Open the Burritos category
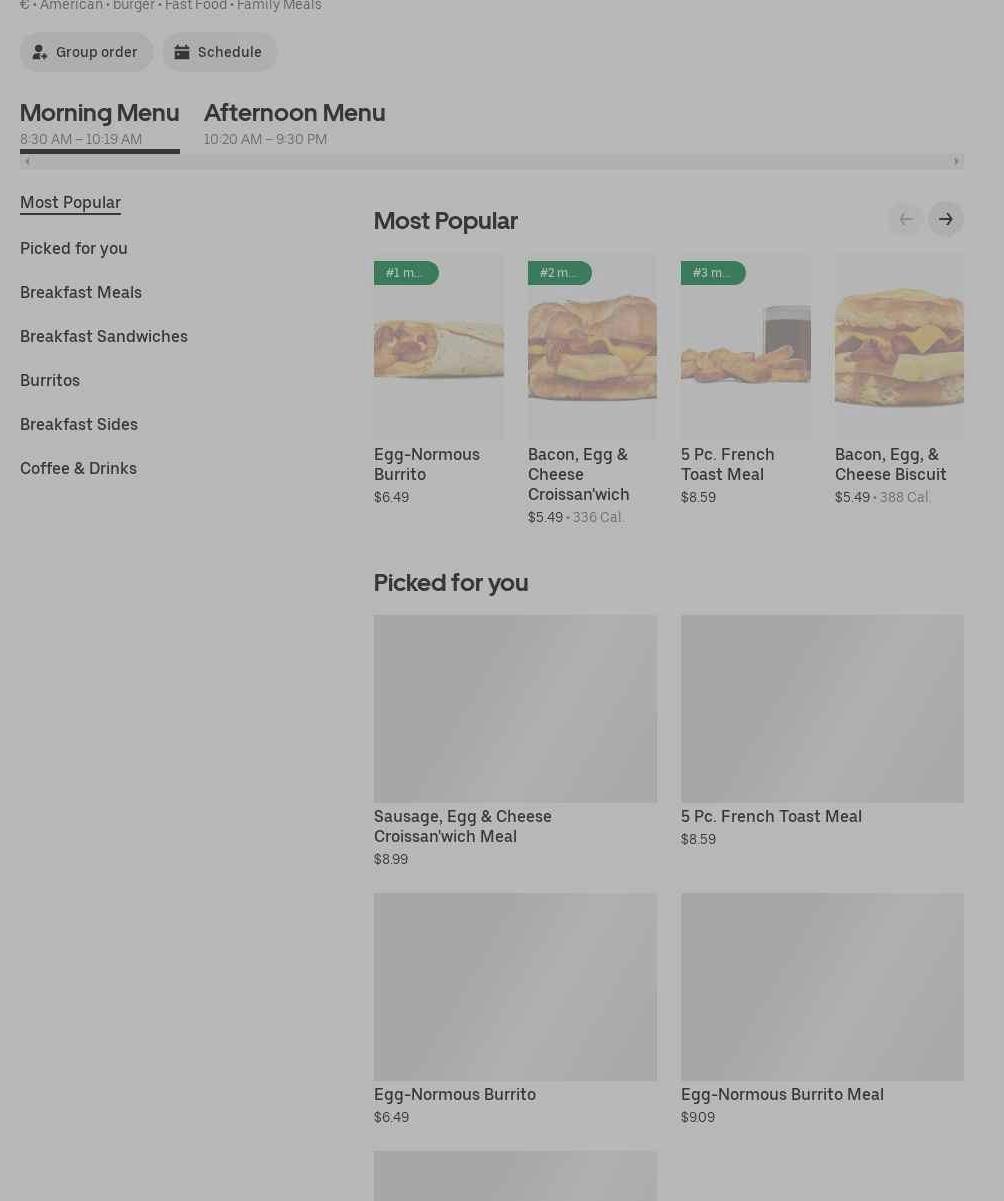 pos(50,380)
